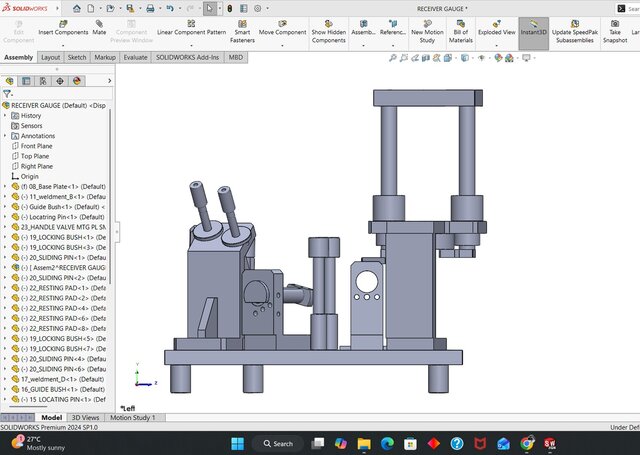640x455 pixels.
Task: Open Reference Geometry tool
Action: (x=393, y=28)
